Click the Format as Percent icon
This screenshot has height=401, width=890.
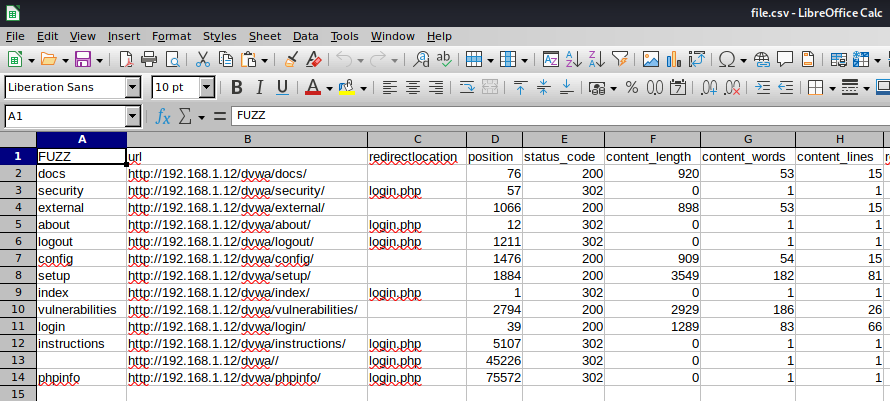631,88
